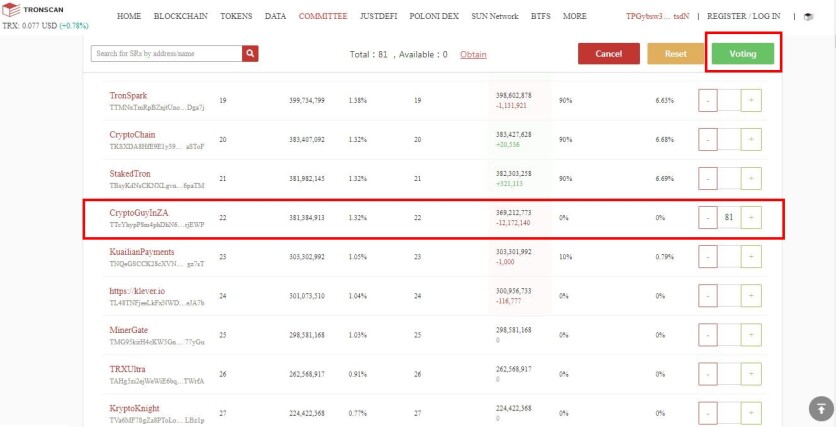The image size is (836, 427).
Task: Increase votes for KuailianPayments
Action: pyautogui.click(x=751, y=256)
